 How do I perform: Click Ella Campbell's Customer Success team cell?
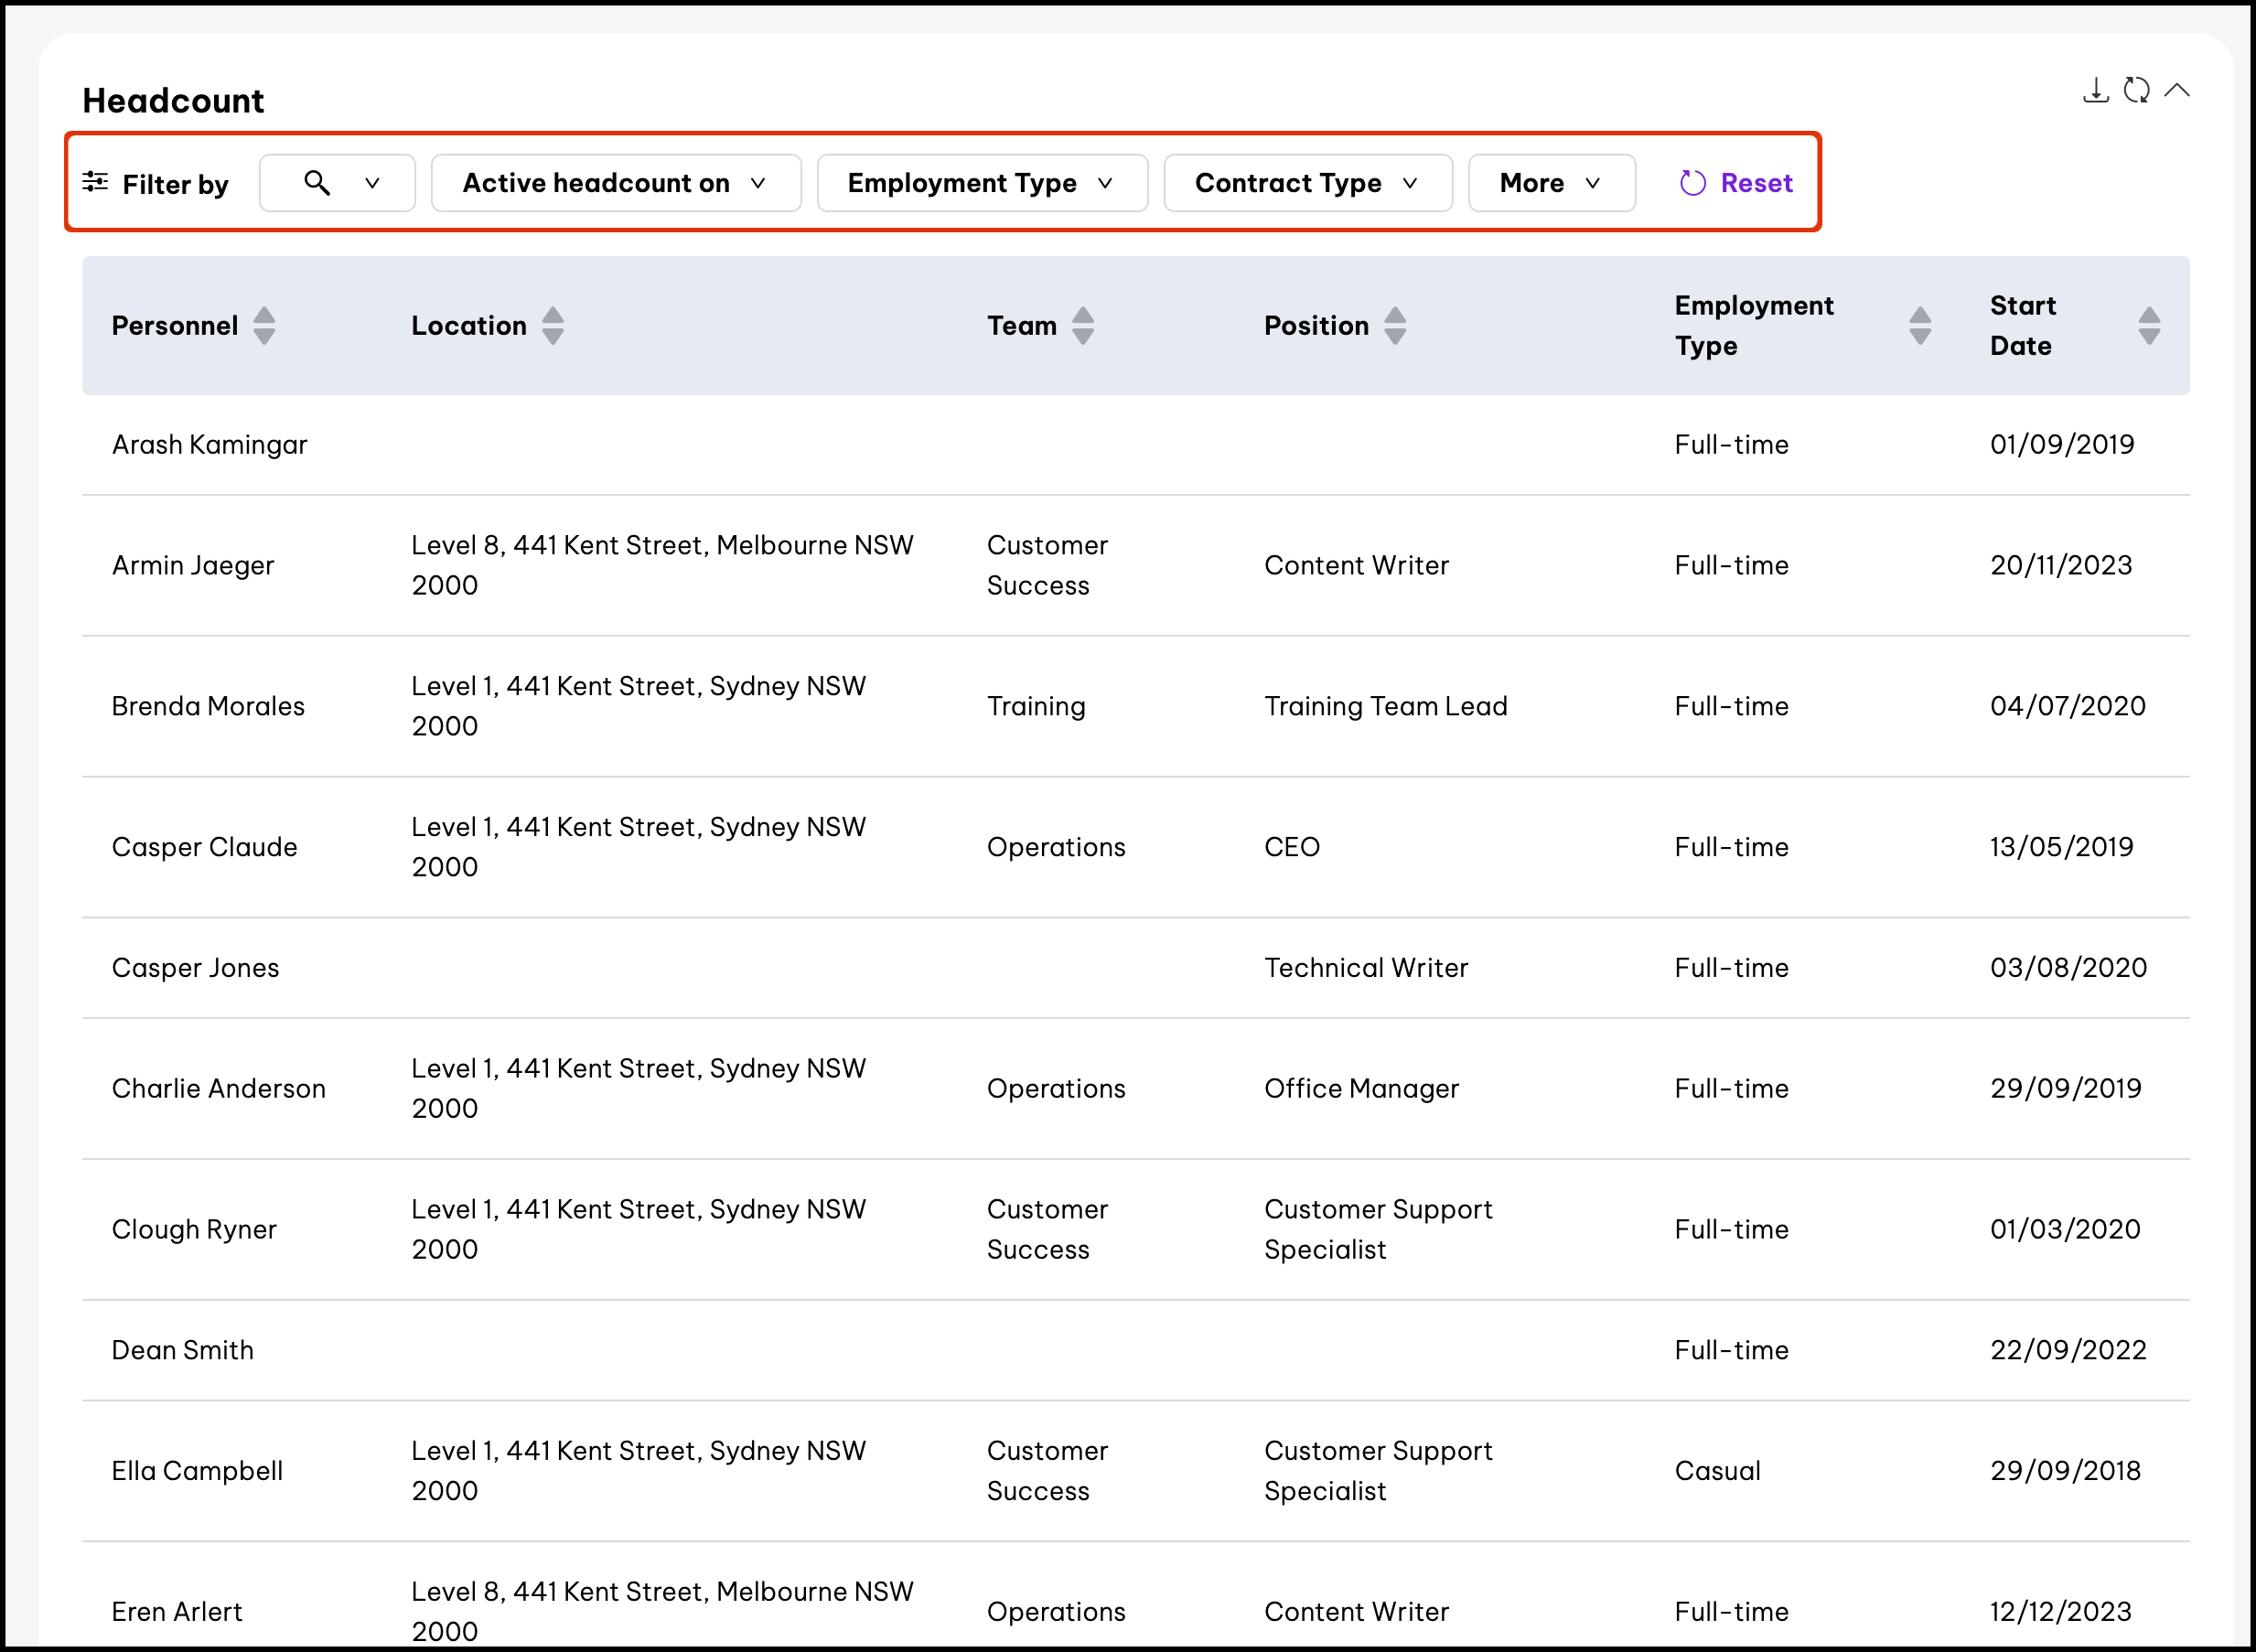[x=1047, y=1471]
